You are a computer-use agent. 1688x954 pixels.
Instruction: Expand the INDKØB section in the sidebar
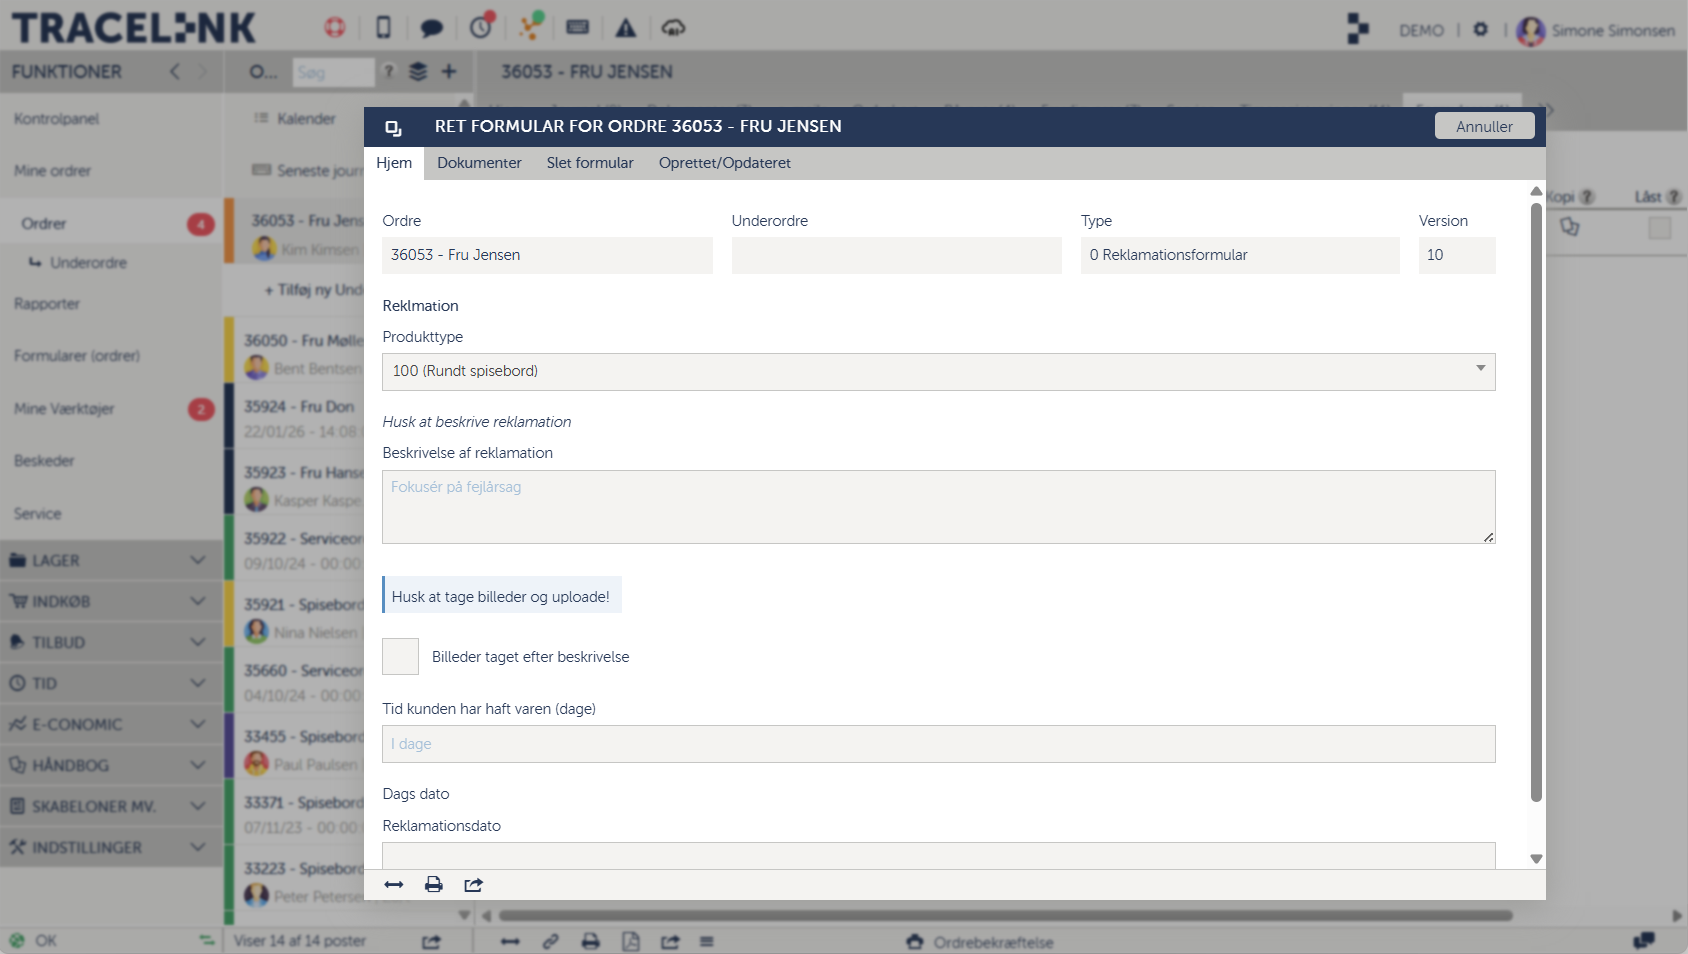point(196,601)
